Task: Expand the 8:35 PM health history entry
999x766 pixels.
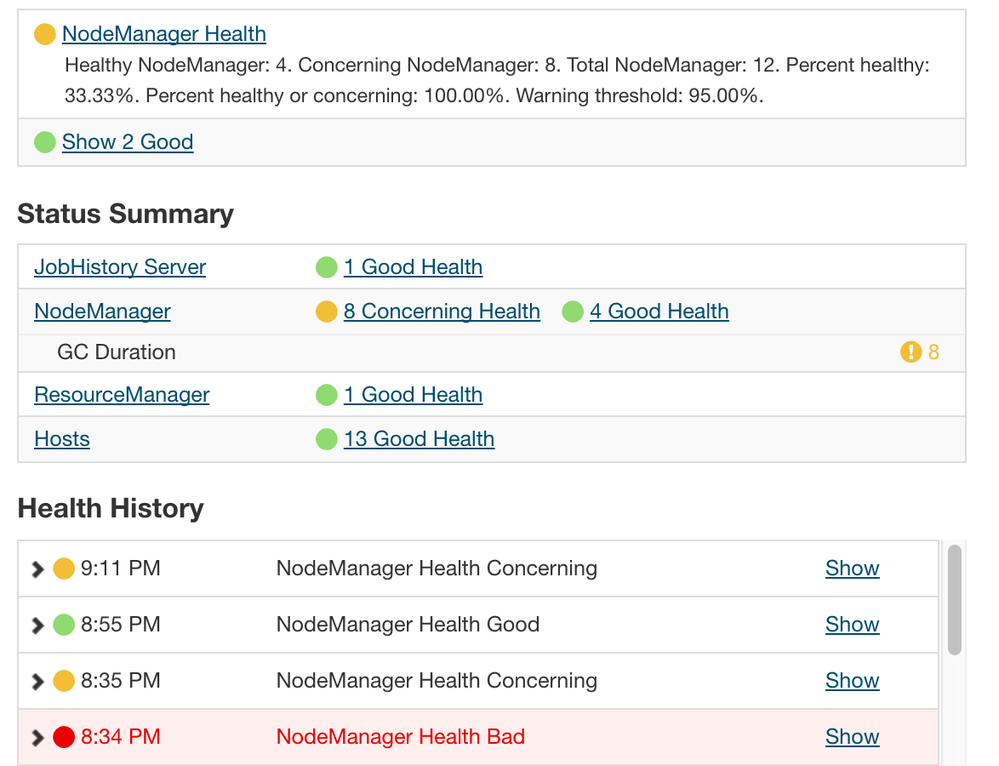Action: (x=38, y=681)
